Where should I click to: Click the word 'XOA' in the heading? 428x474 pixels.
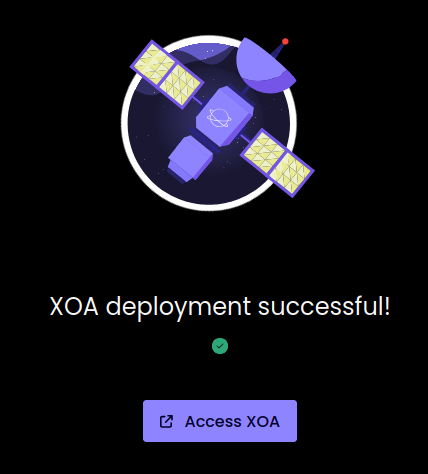coord(74,306)
